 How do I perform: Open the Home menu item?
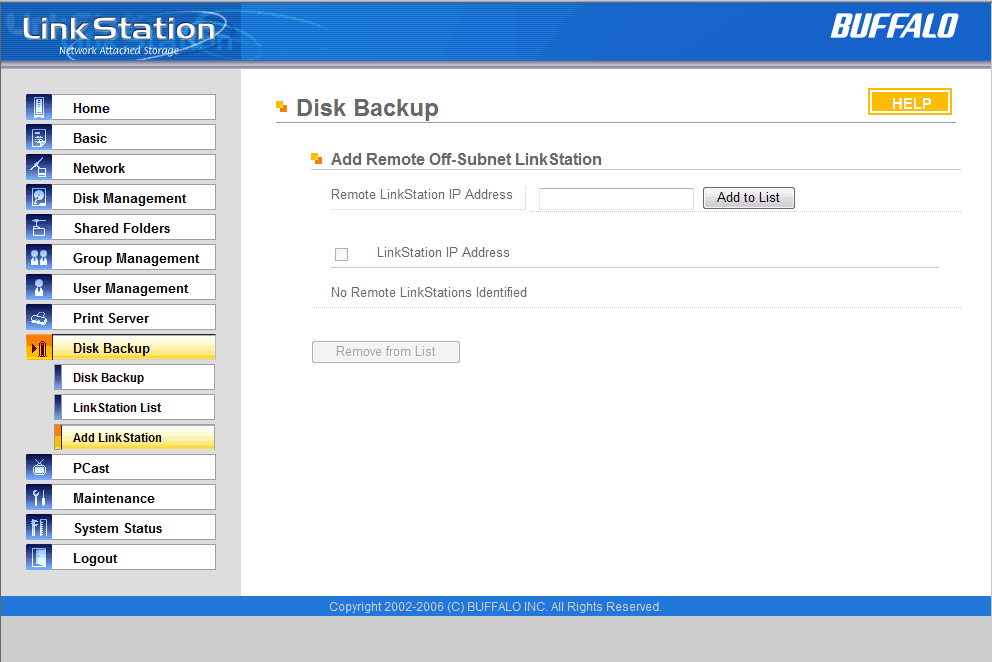pyautogui.click(x=133, y=108)
